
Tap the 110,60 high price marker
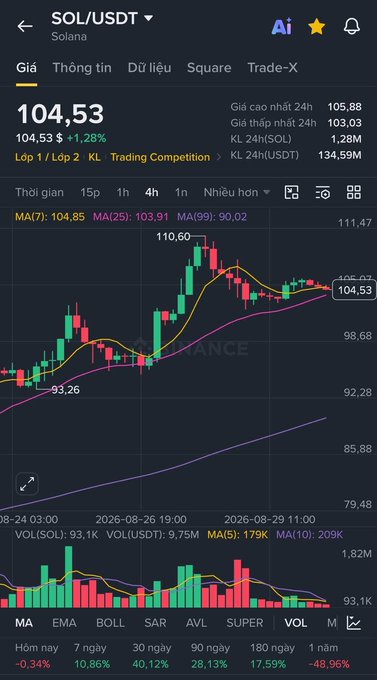coord(173,237)
